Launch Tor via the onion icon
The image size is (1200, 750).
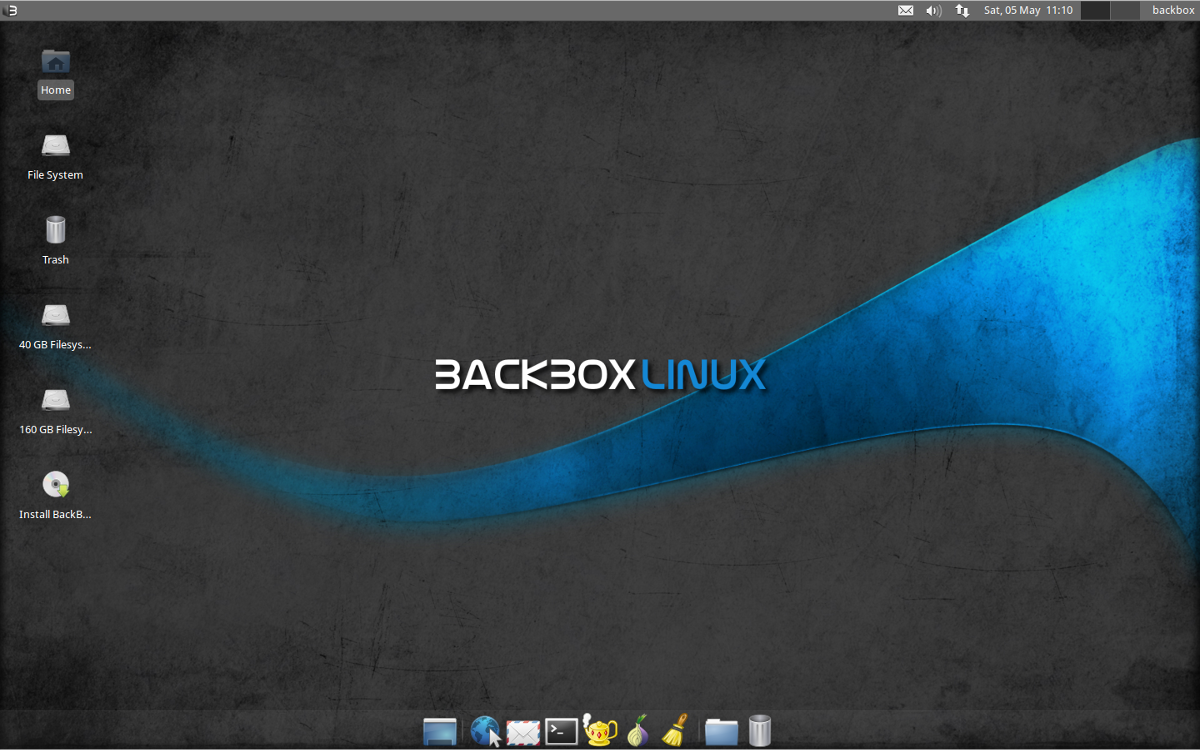point(638,731)
